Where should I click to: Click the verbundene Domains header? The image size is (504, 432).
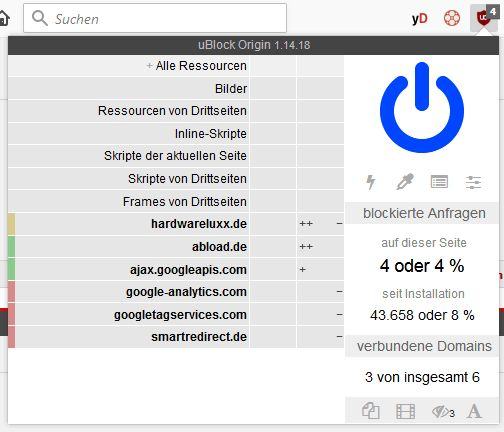422,346
